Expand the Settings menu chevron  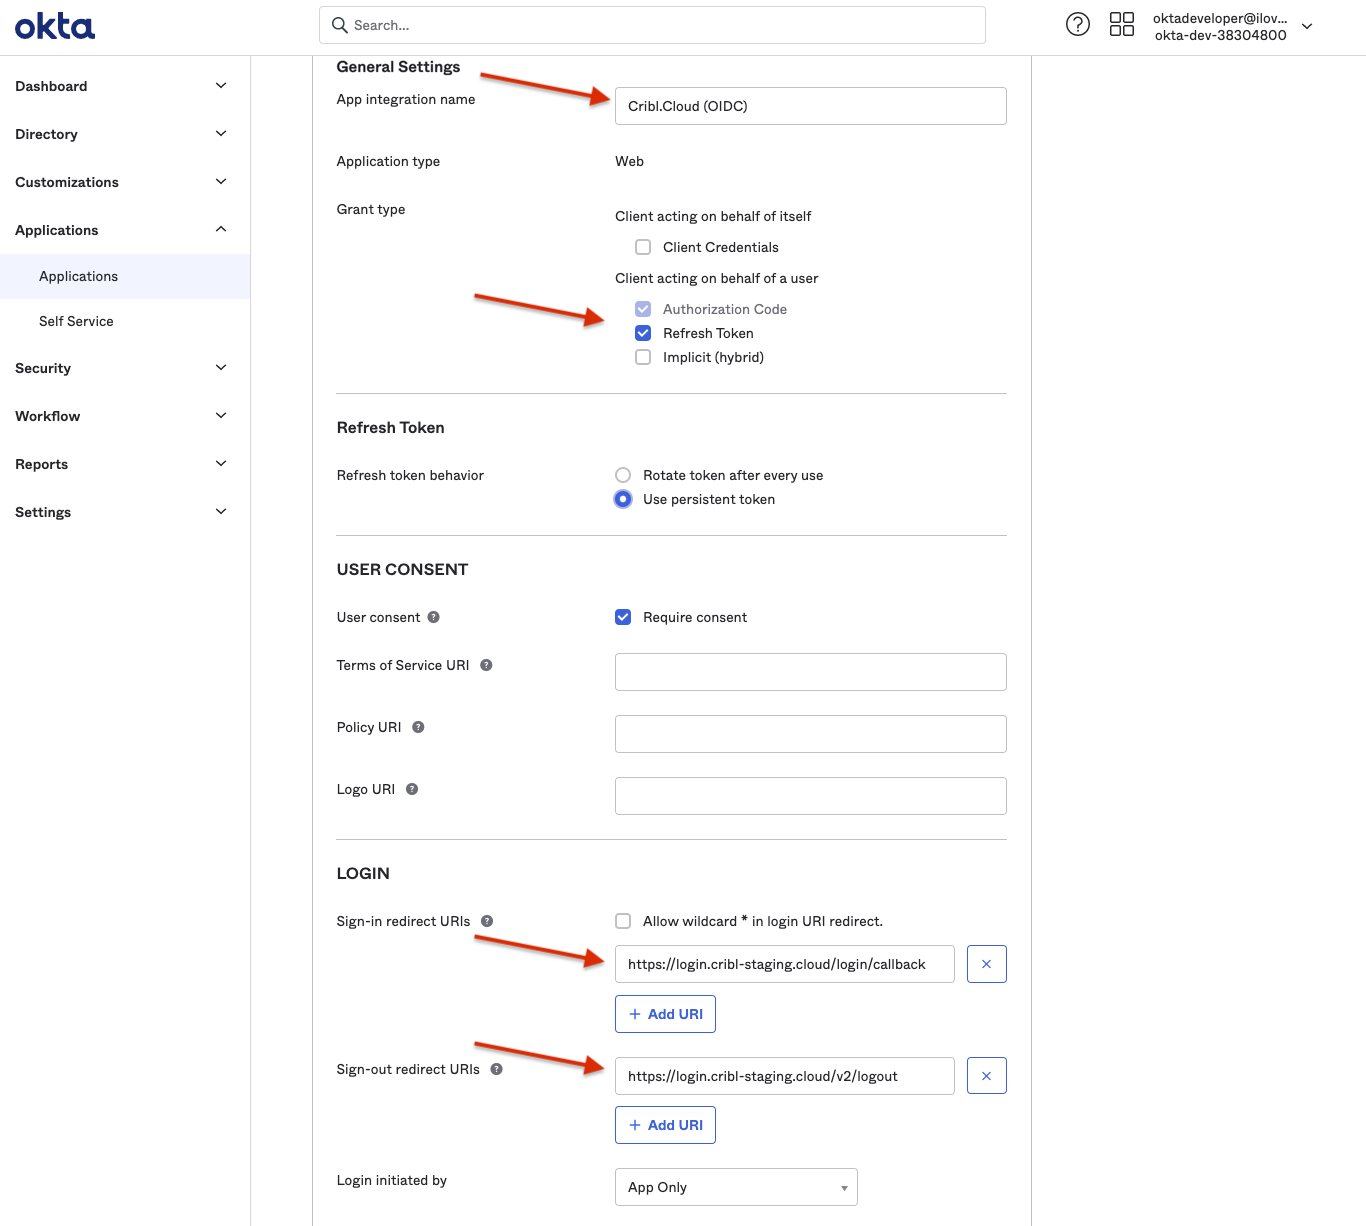221,512
